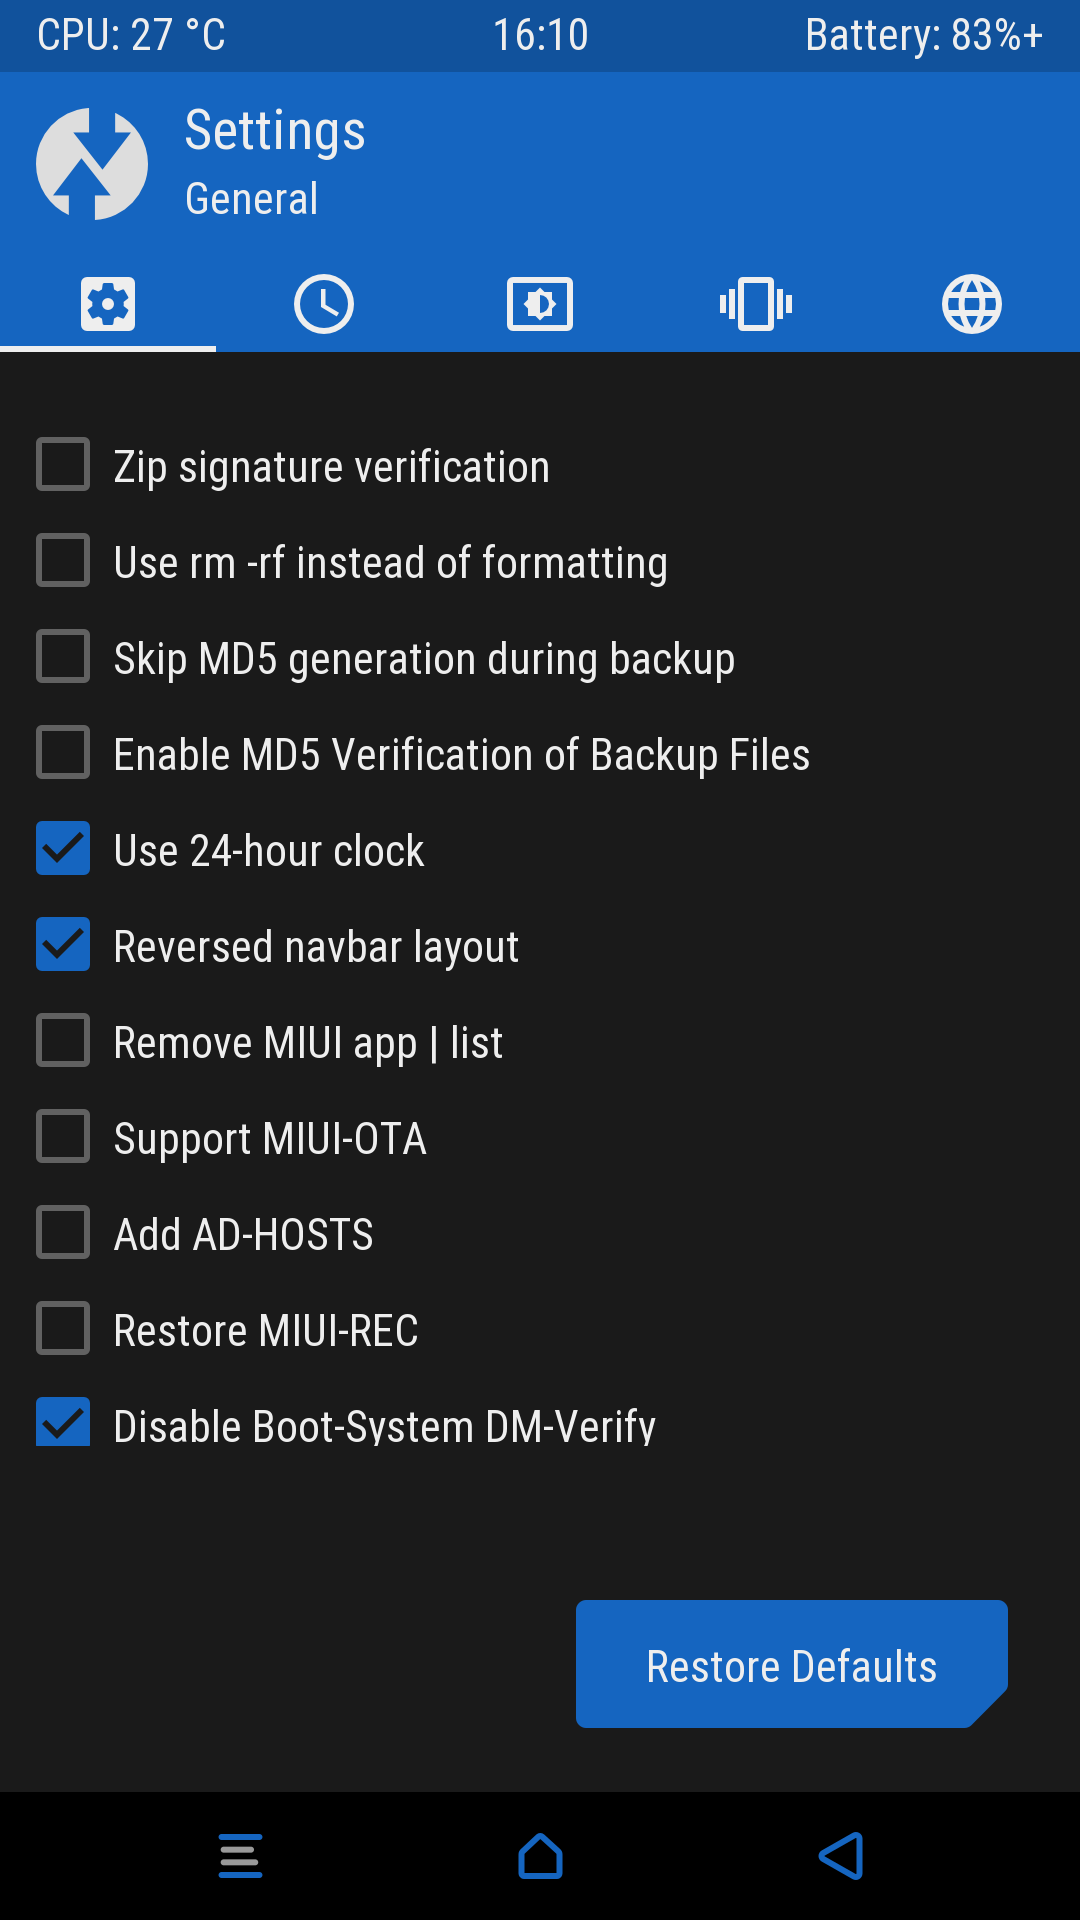Open the Time Zone settings clock tab

[324, 304]
